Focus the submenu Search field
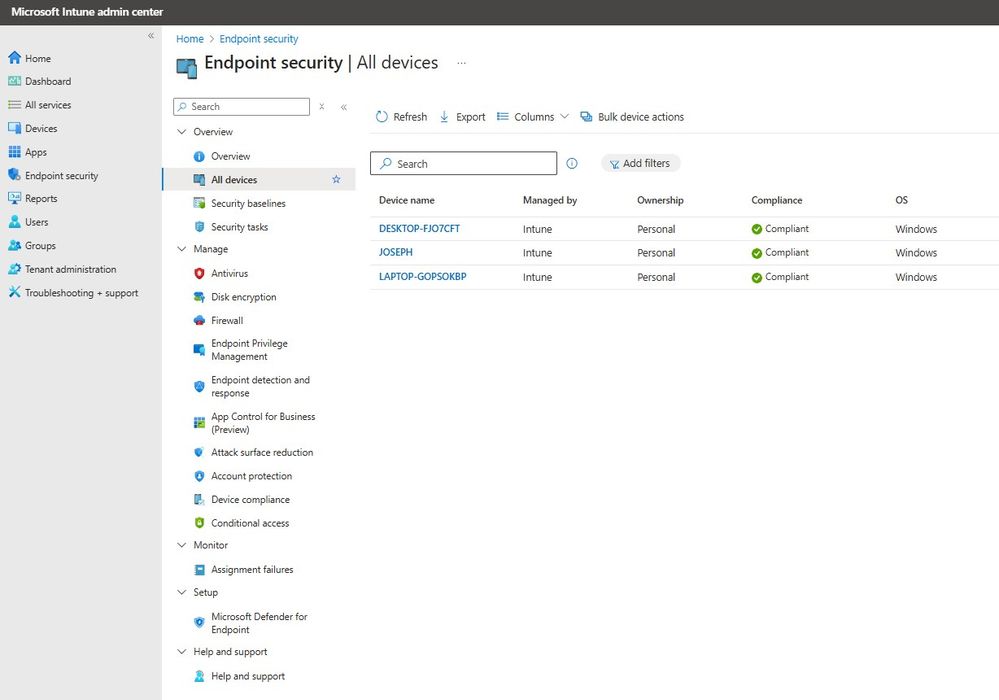The image size is (999, 700). [x=241, y=106]
